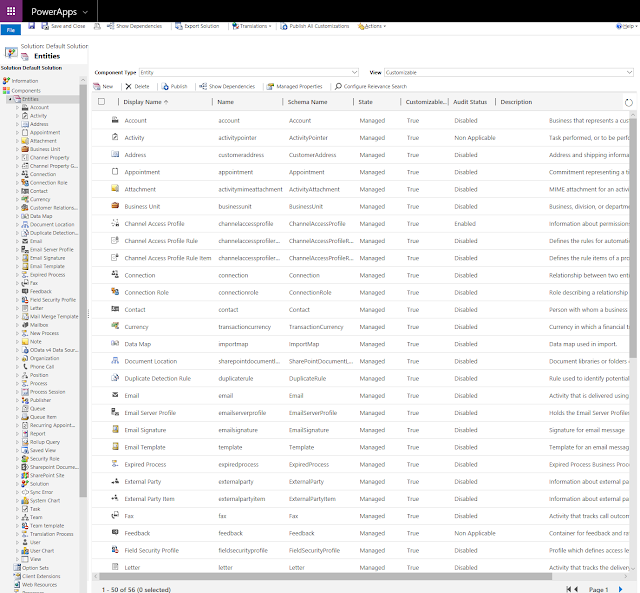Viewport: 640px width, 593px height.
Task: Click Publish All Customizations
Action: pyautogui.click(x=315, y=26)
